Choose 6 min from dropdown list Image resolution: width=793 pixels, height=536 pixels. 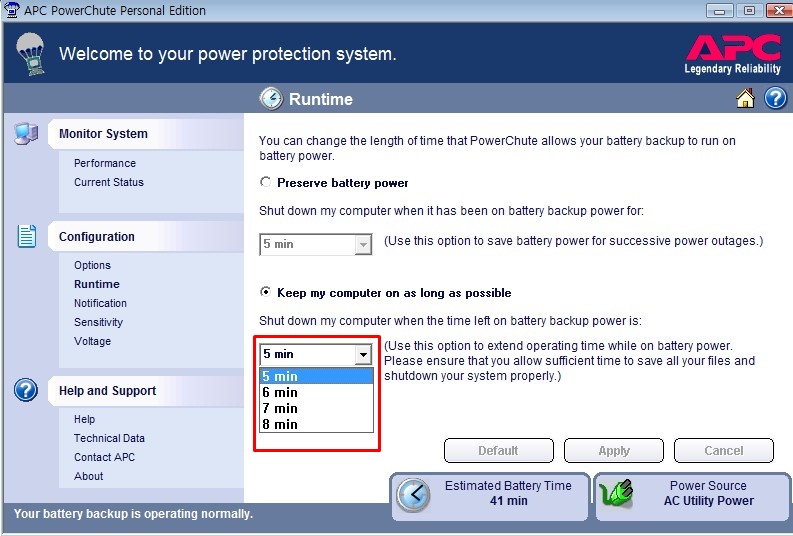(317, 392)
